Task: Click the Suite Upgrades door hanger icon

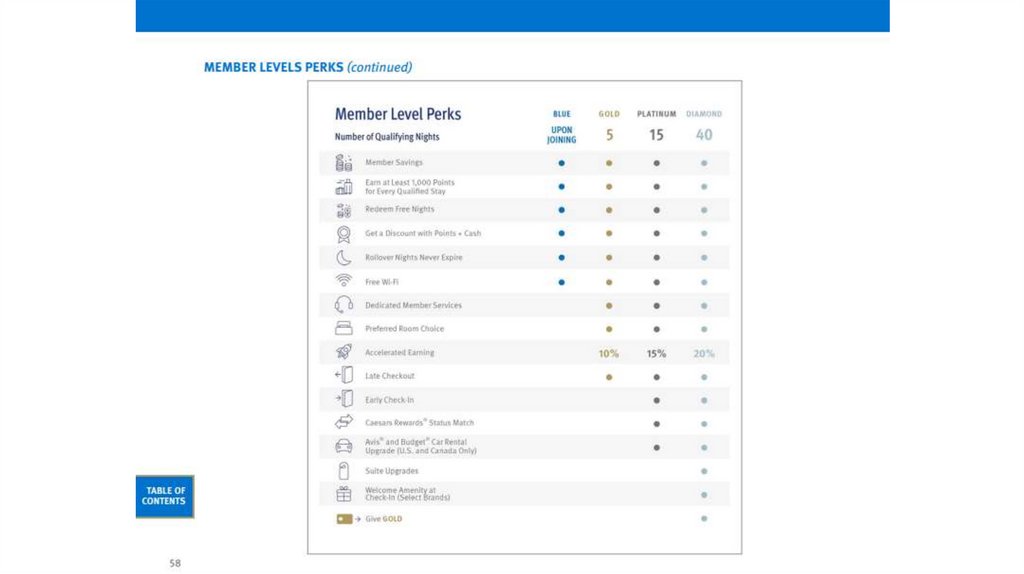Action: point(343,470)
